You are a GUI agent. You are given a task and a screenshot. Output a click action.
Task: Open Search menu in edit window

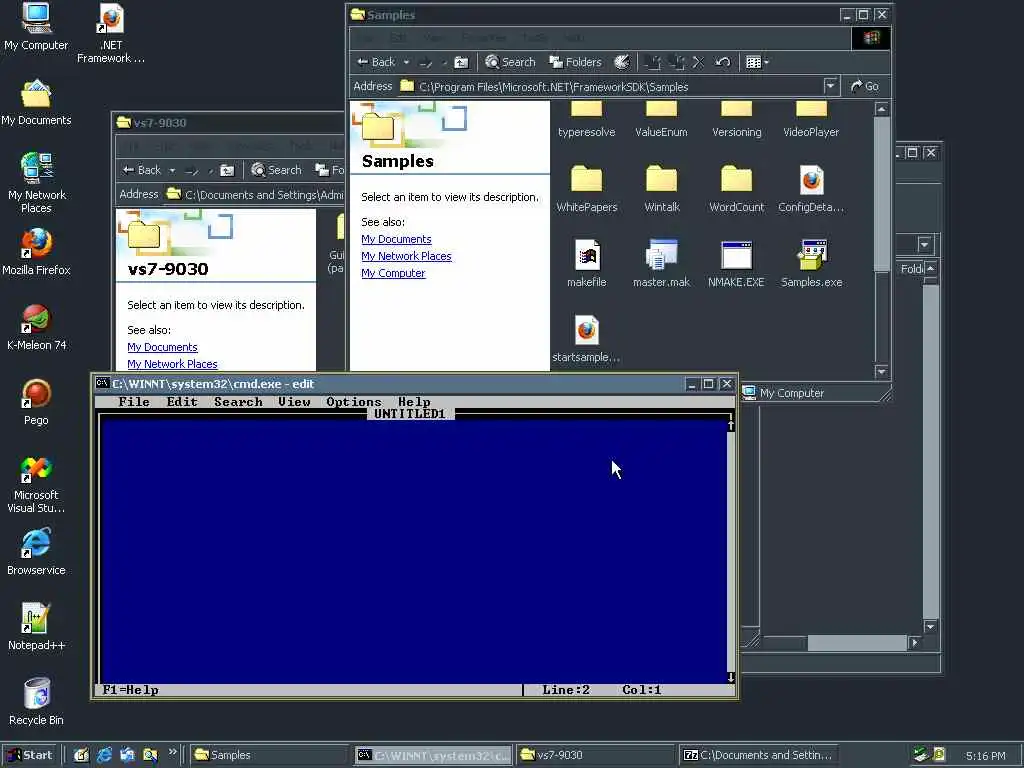(238, 402)
